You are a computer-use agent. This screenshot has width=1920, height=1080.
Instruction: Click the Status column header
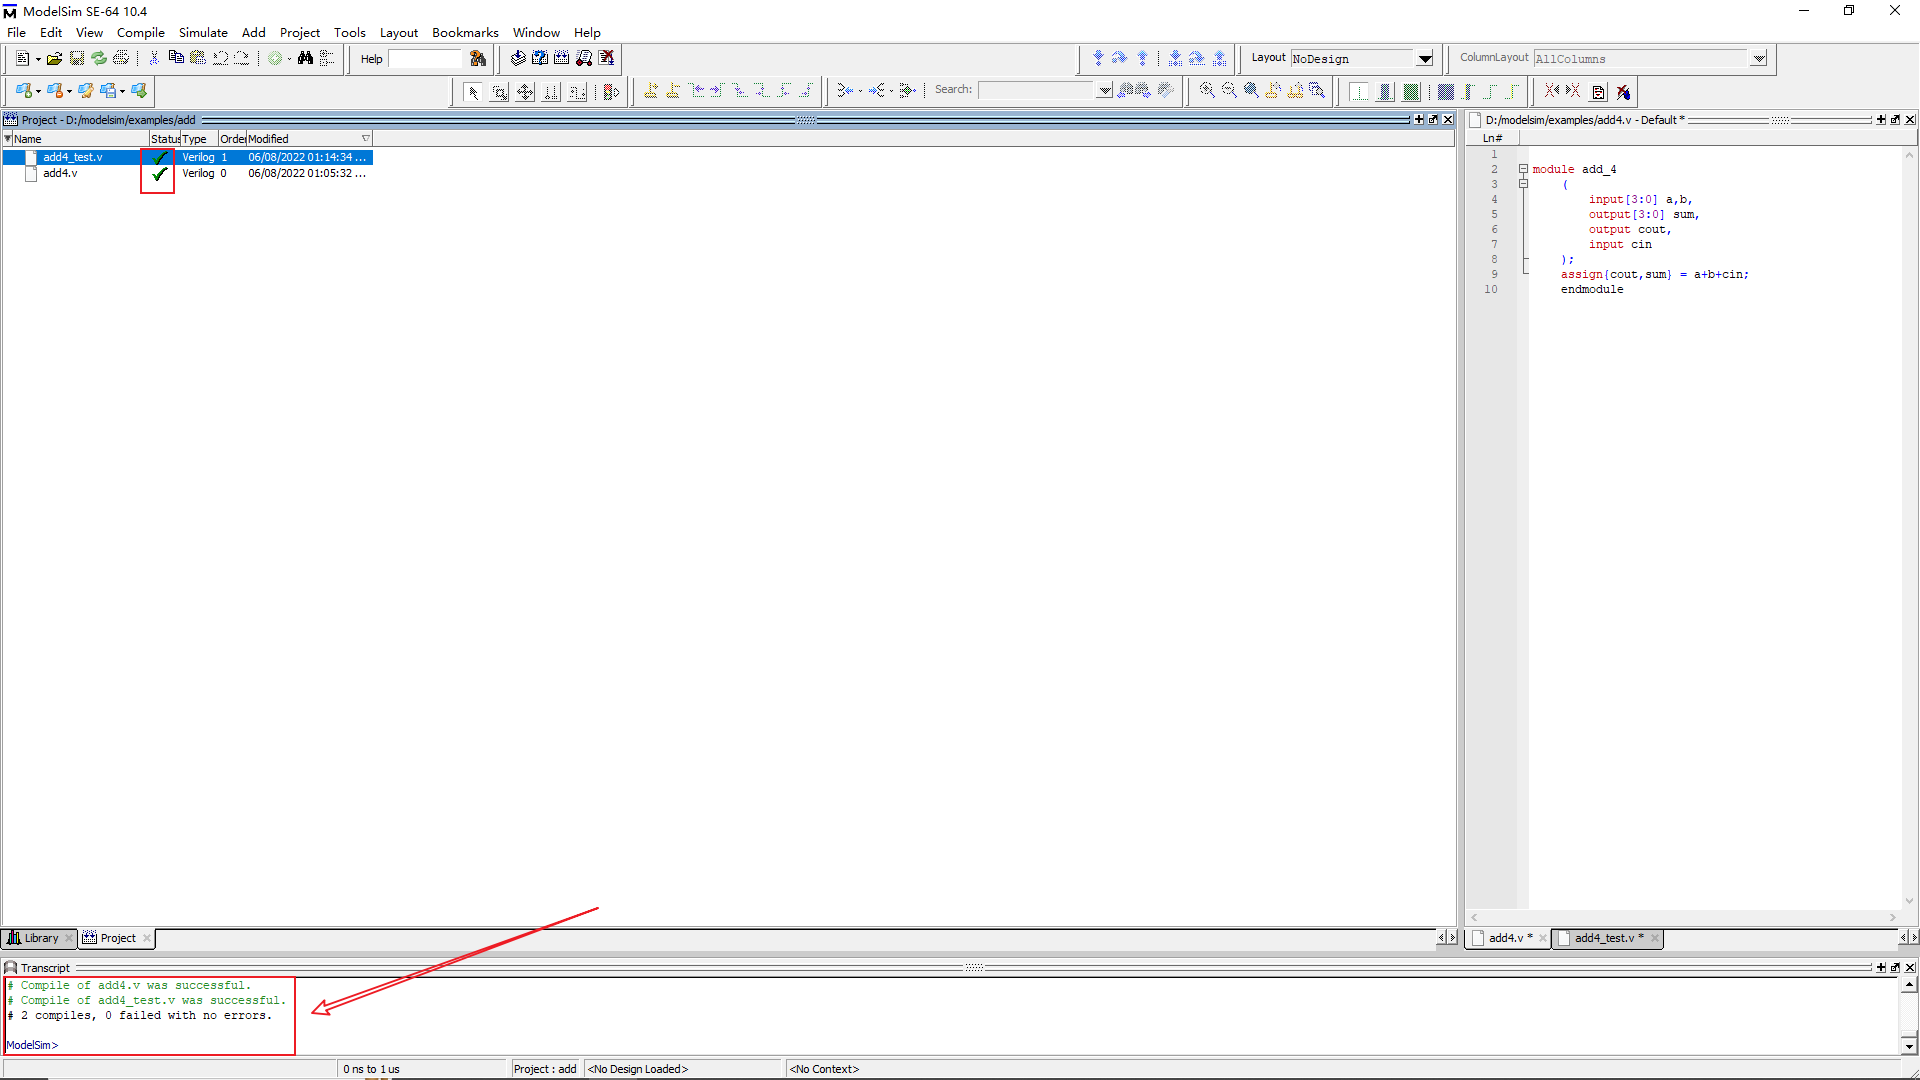[x=165, y=139]
